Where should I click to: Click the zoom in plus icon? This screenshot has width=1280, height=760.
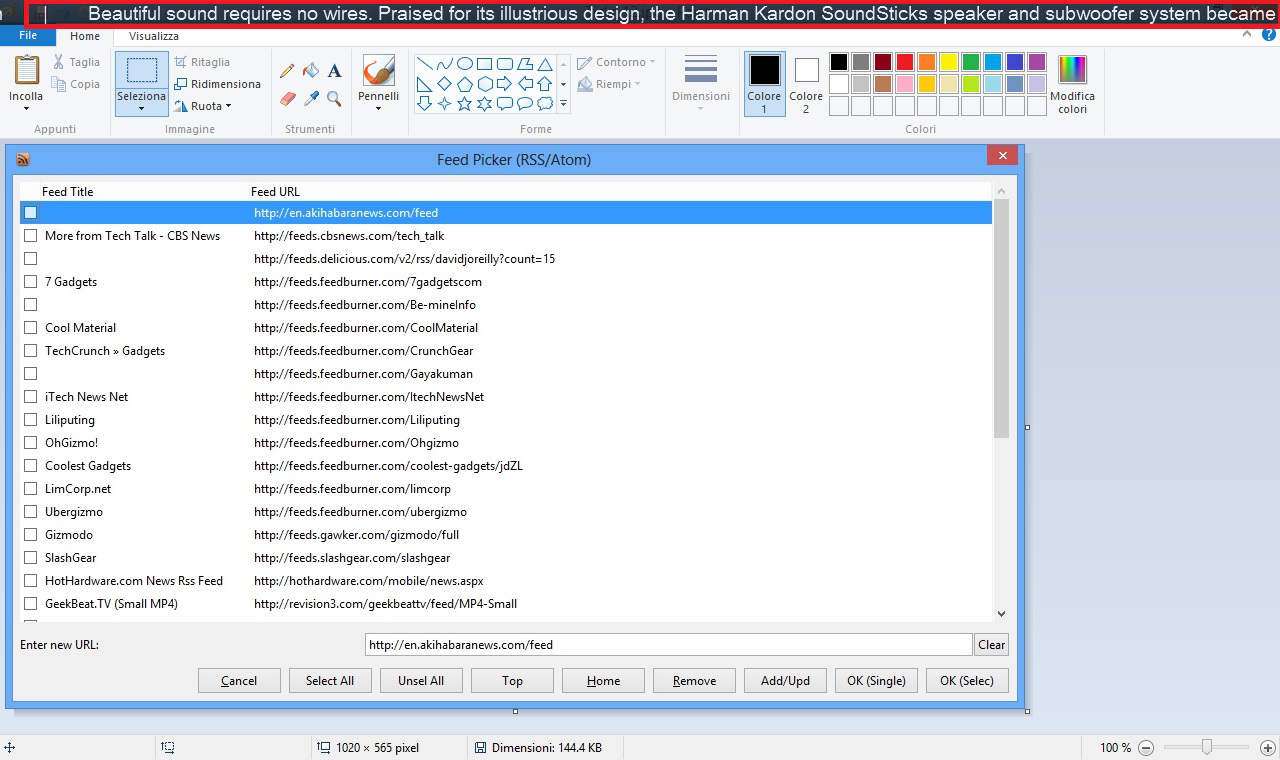(1267, 748)
